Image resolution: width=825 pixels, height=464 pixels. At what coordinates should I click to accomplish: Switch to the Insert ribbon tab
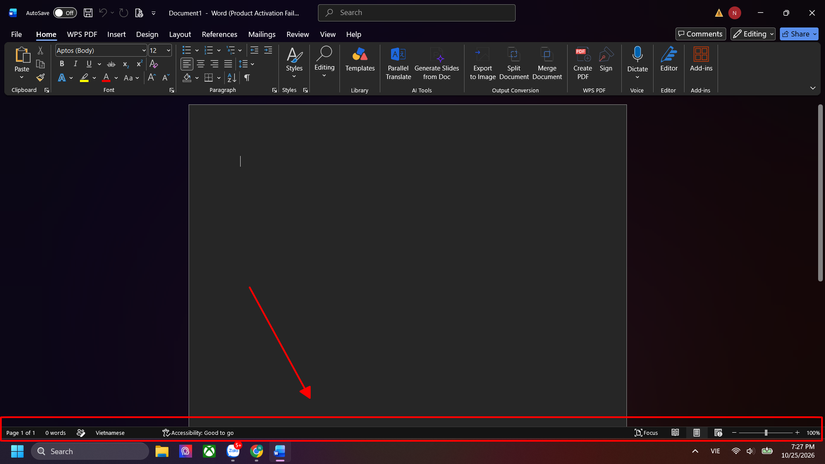point(116,34)
